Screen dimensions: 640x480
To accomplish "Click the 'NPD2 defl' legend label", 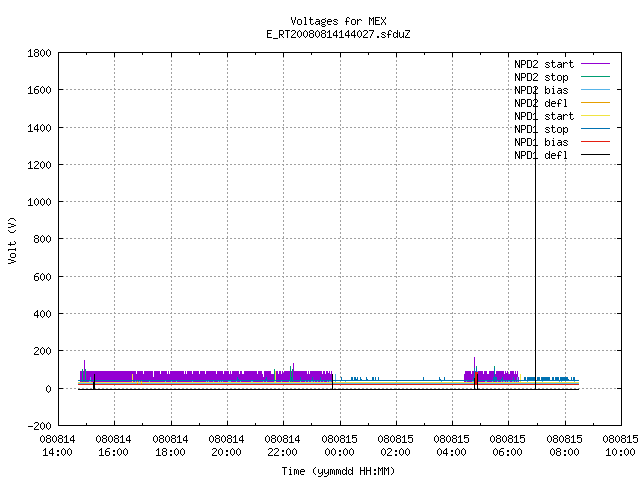I will click(x=541, y=103).
